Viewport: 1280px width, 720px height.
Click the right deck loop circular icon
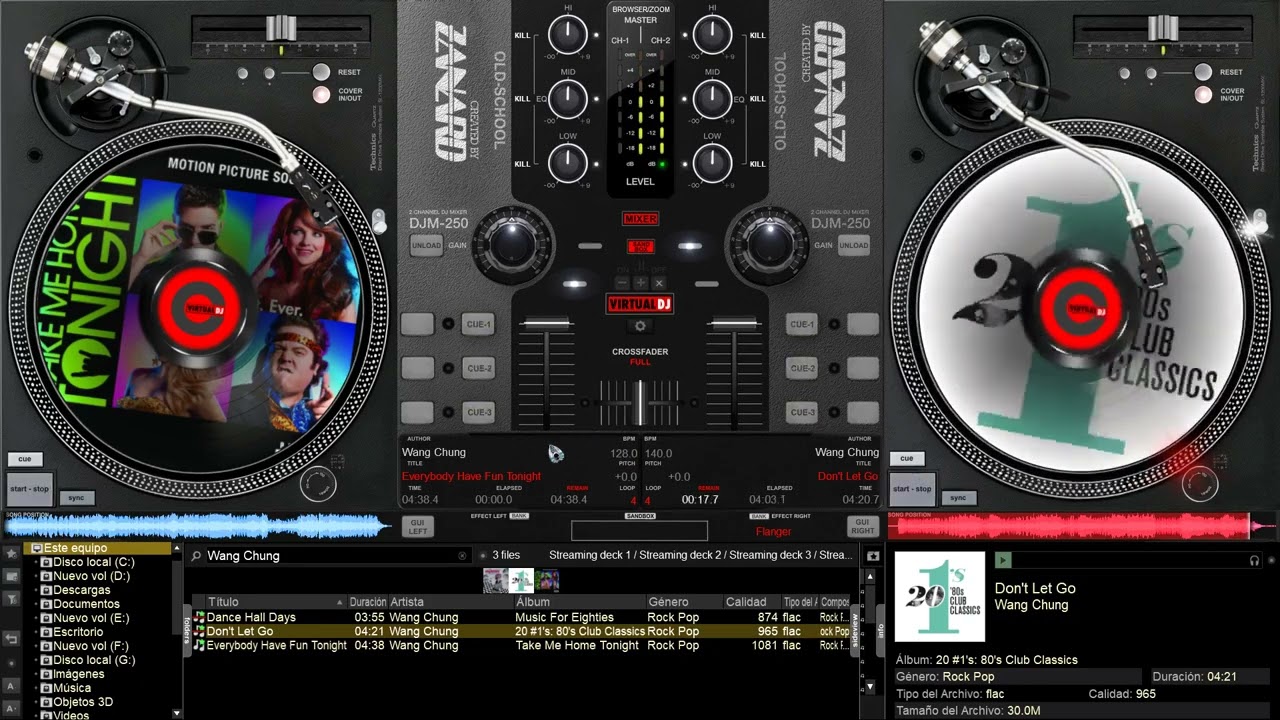click(1199, 484)
